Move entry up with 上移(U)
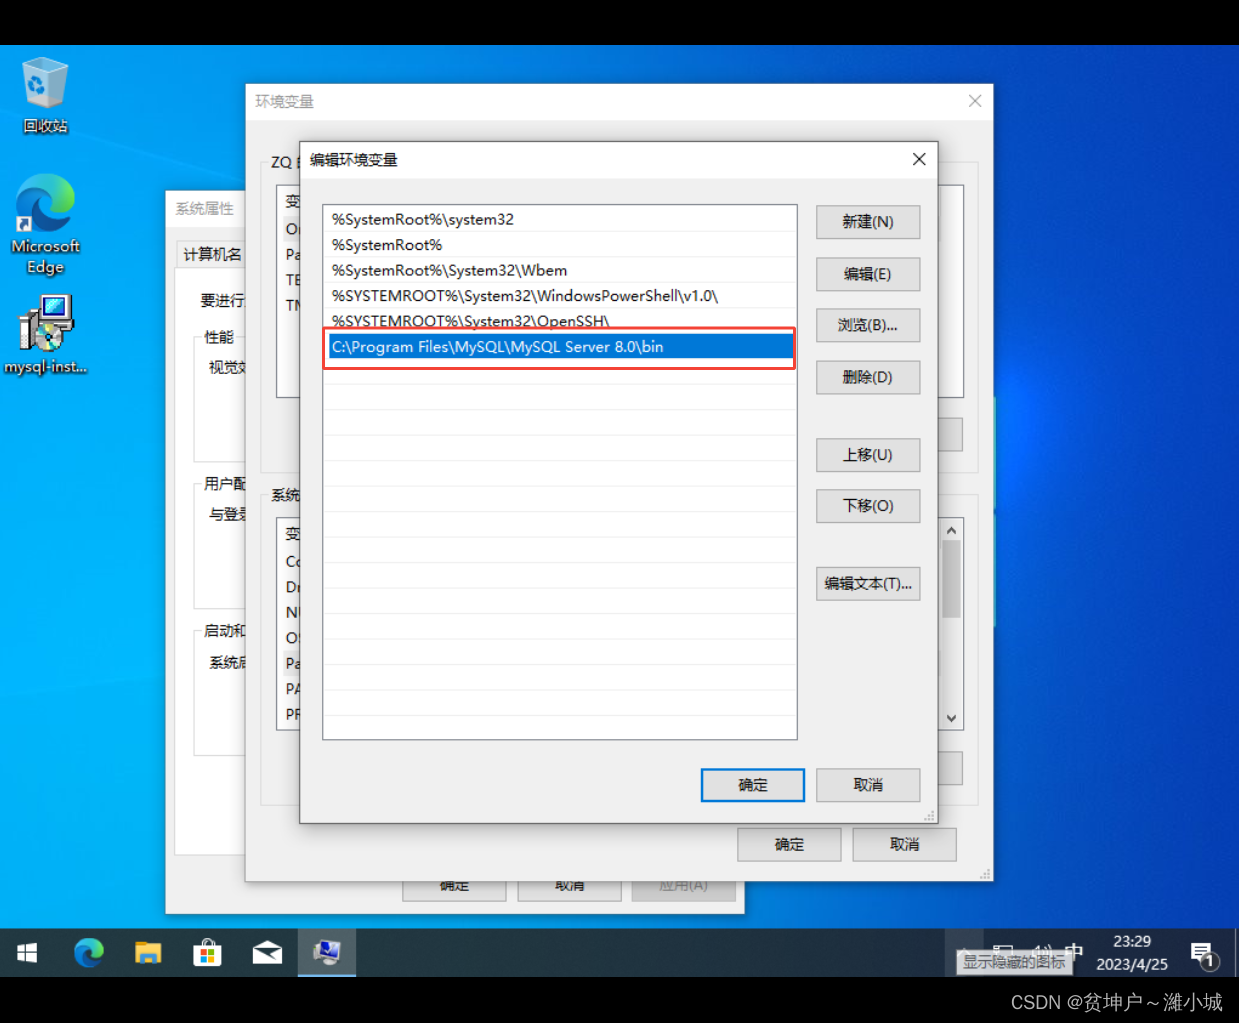Screen dimensions: 1239x1023 [868, 455]
